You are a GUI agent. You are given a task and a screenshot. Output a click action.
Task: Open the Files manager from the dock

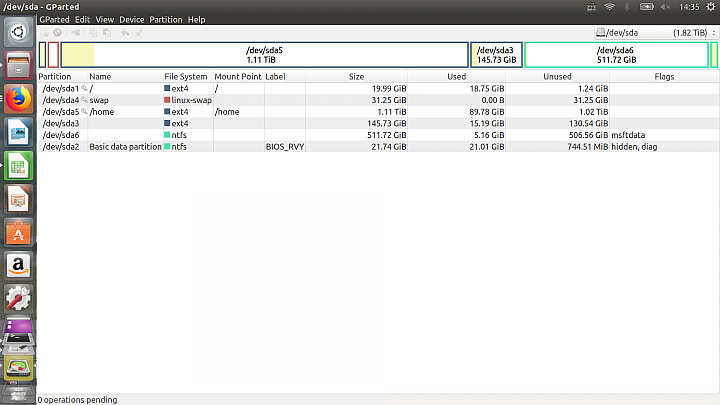tap(18, 65)
